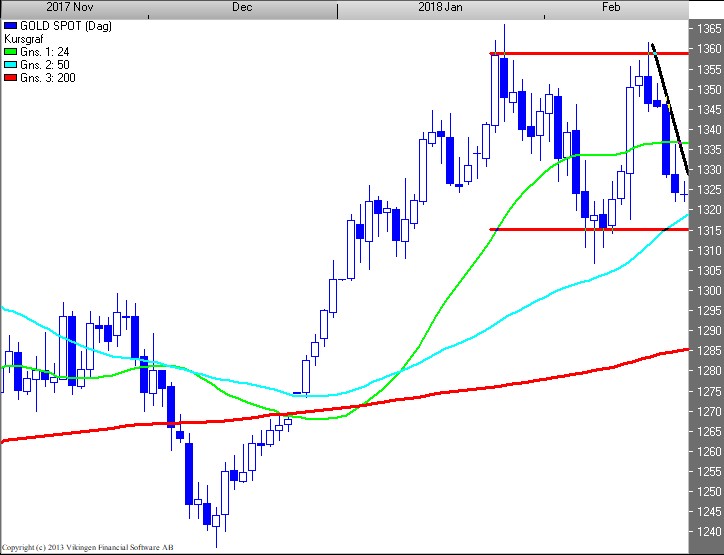Click the red Gns. 3 legend swatch
This screenshot has width=724, height=555.
pyautogui.click(x=11, y=77)
